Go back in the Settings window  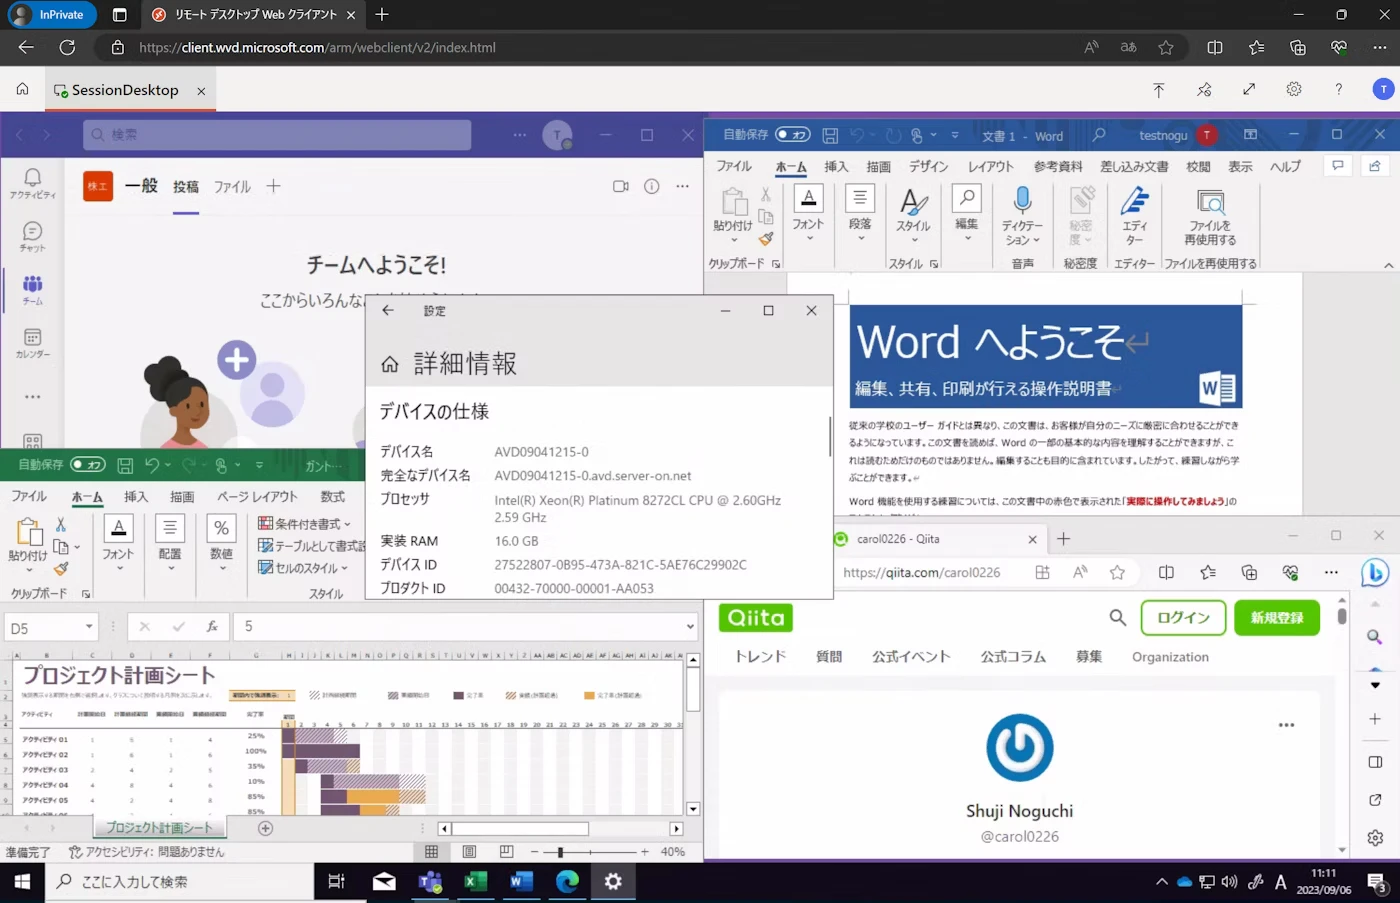click(x=388, y=310)
